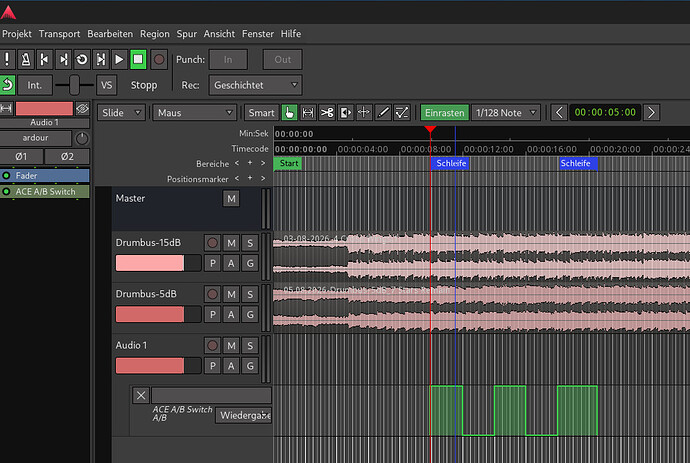Open Geschichtet record mode dropdown
690x463 pixels.
click(x=256, y=85)
